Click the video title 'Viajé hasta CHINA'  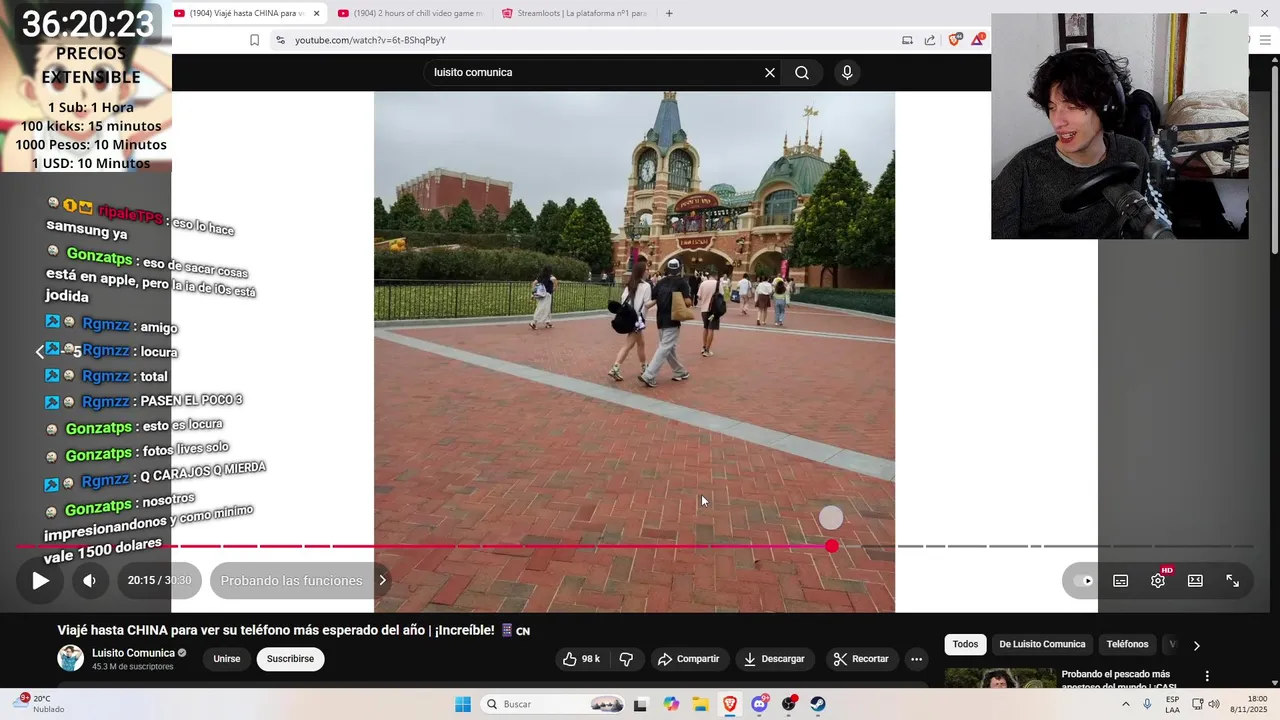pyautogui.click(x=293, y=630)
